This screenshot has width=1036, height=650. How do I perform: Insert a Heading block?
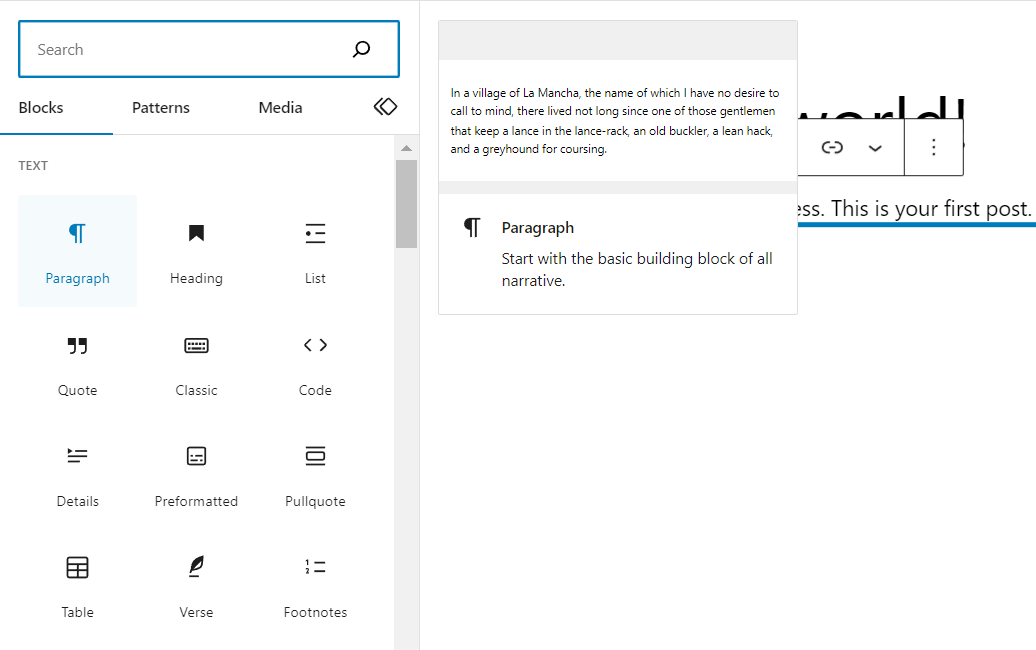pyautogui.click(x=196, y=250)
